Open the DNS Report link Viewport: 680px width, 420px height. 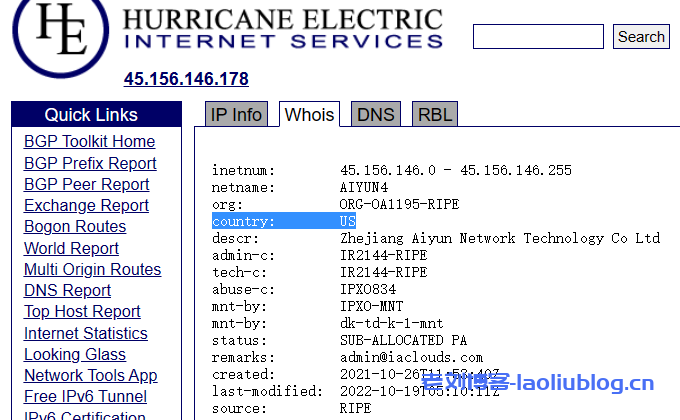click(67, 290)
